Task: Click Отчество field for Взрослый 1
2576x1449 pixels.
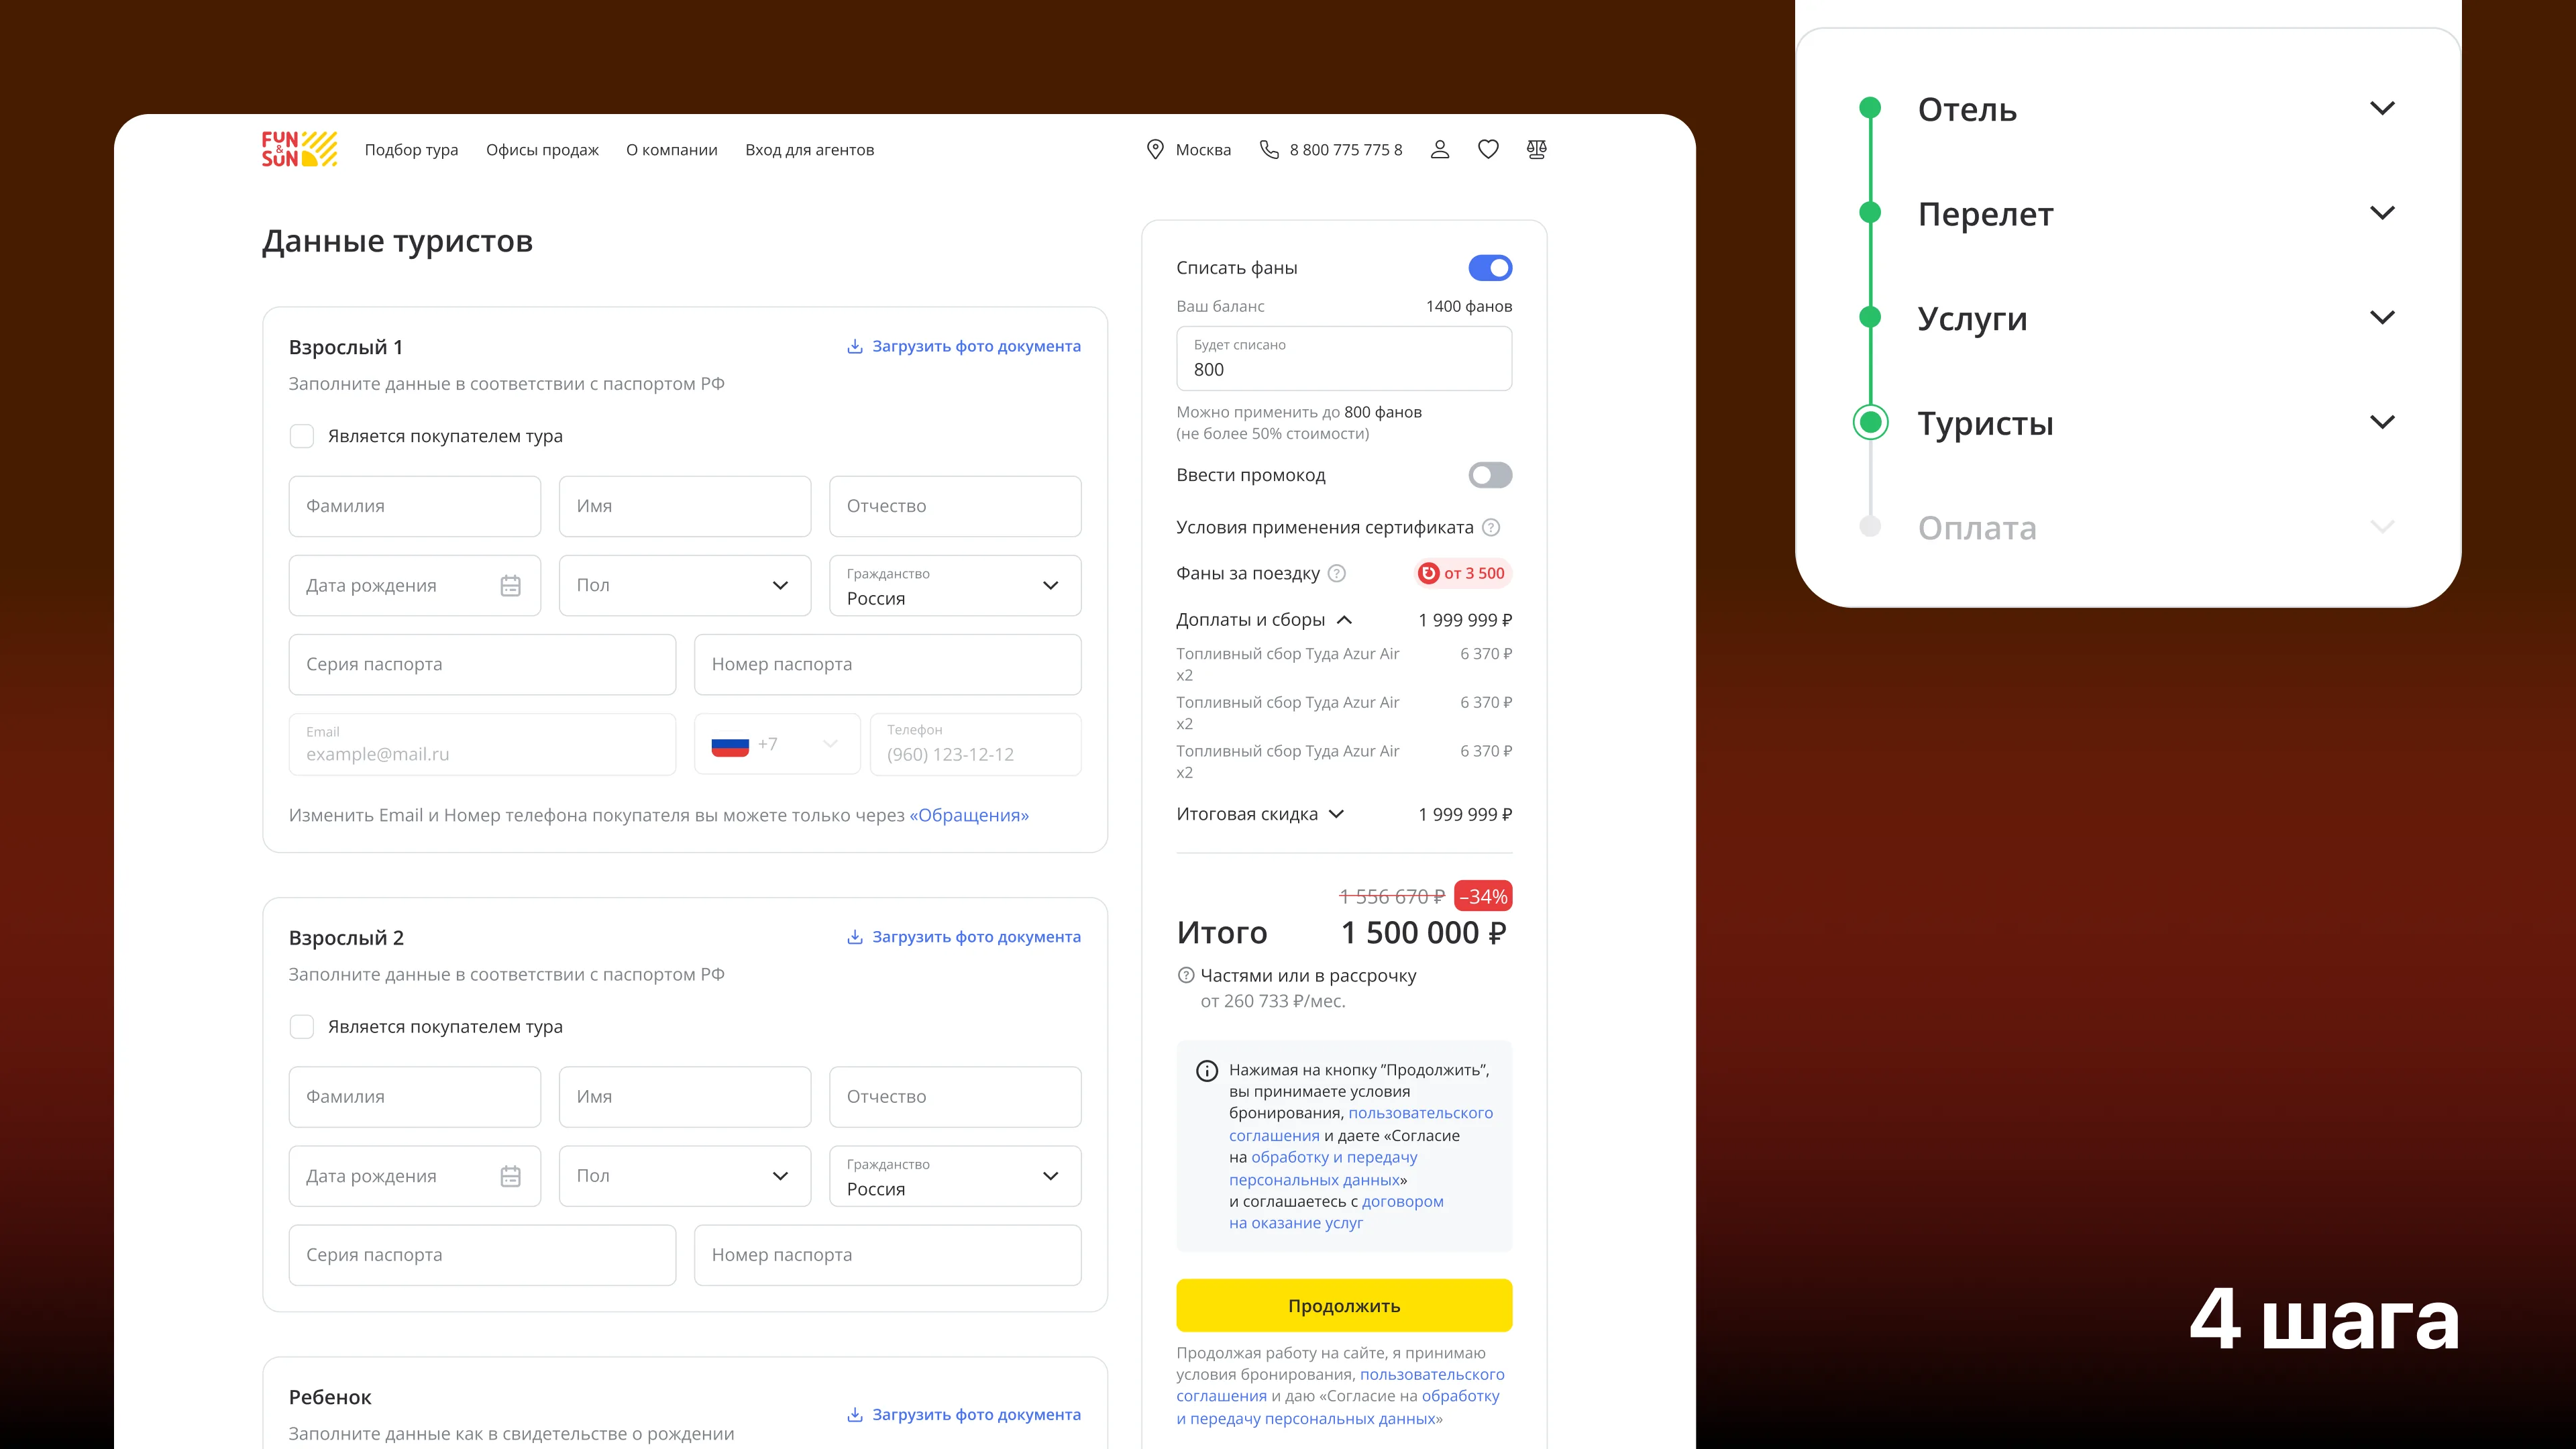Action: click(955, 507)
